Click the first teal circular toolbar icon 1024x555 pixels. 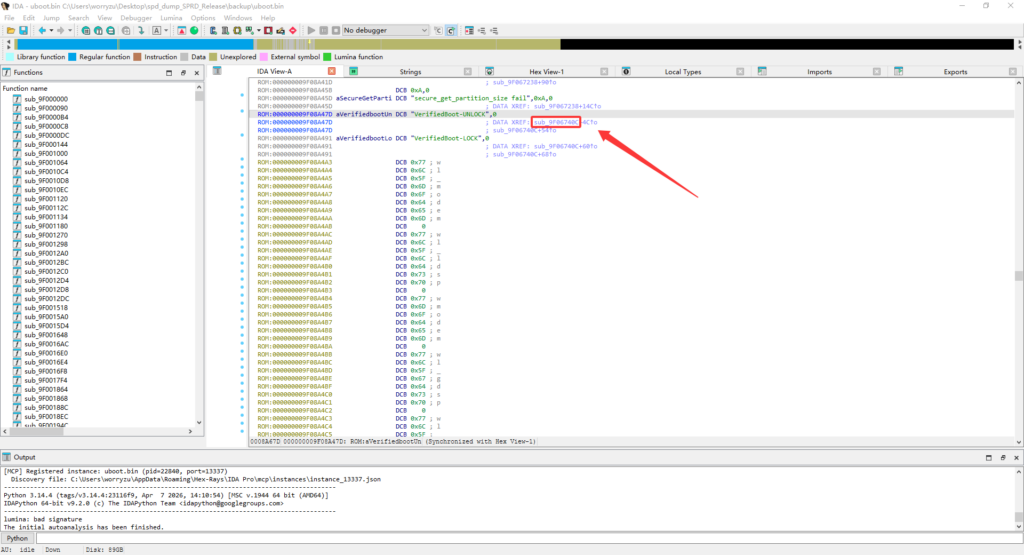(86, 31)
